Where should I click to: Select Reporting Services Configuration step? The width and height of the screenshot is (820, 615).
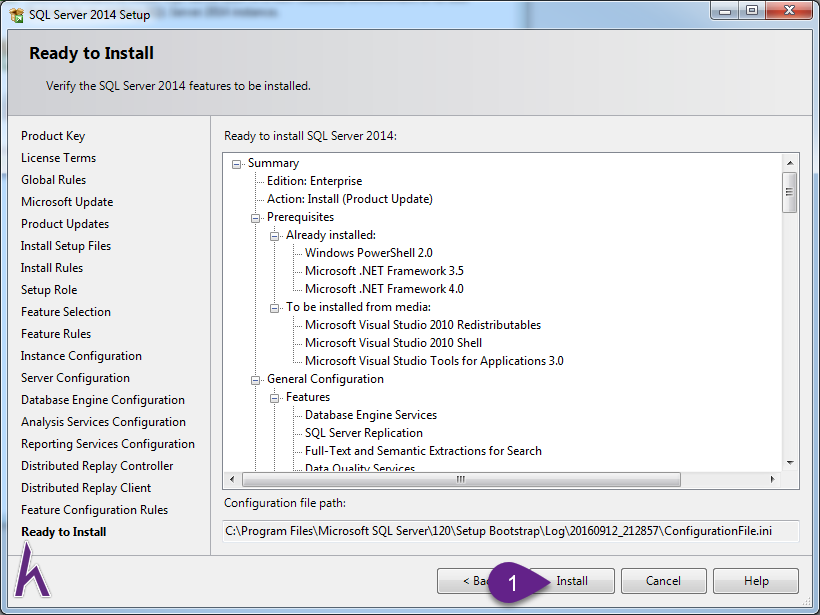[108, 443]
